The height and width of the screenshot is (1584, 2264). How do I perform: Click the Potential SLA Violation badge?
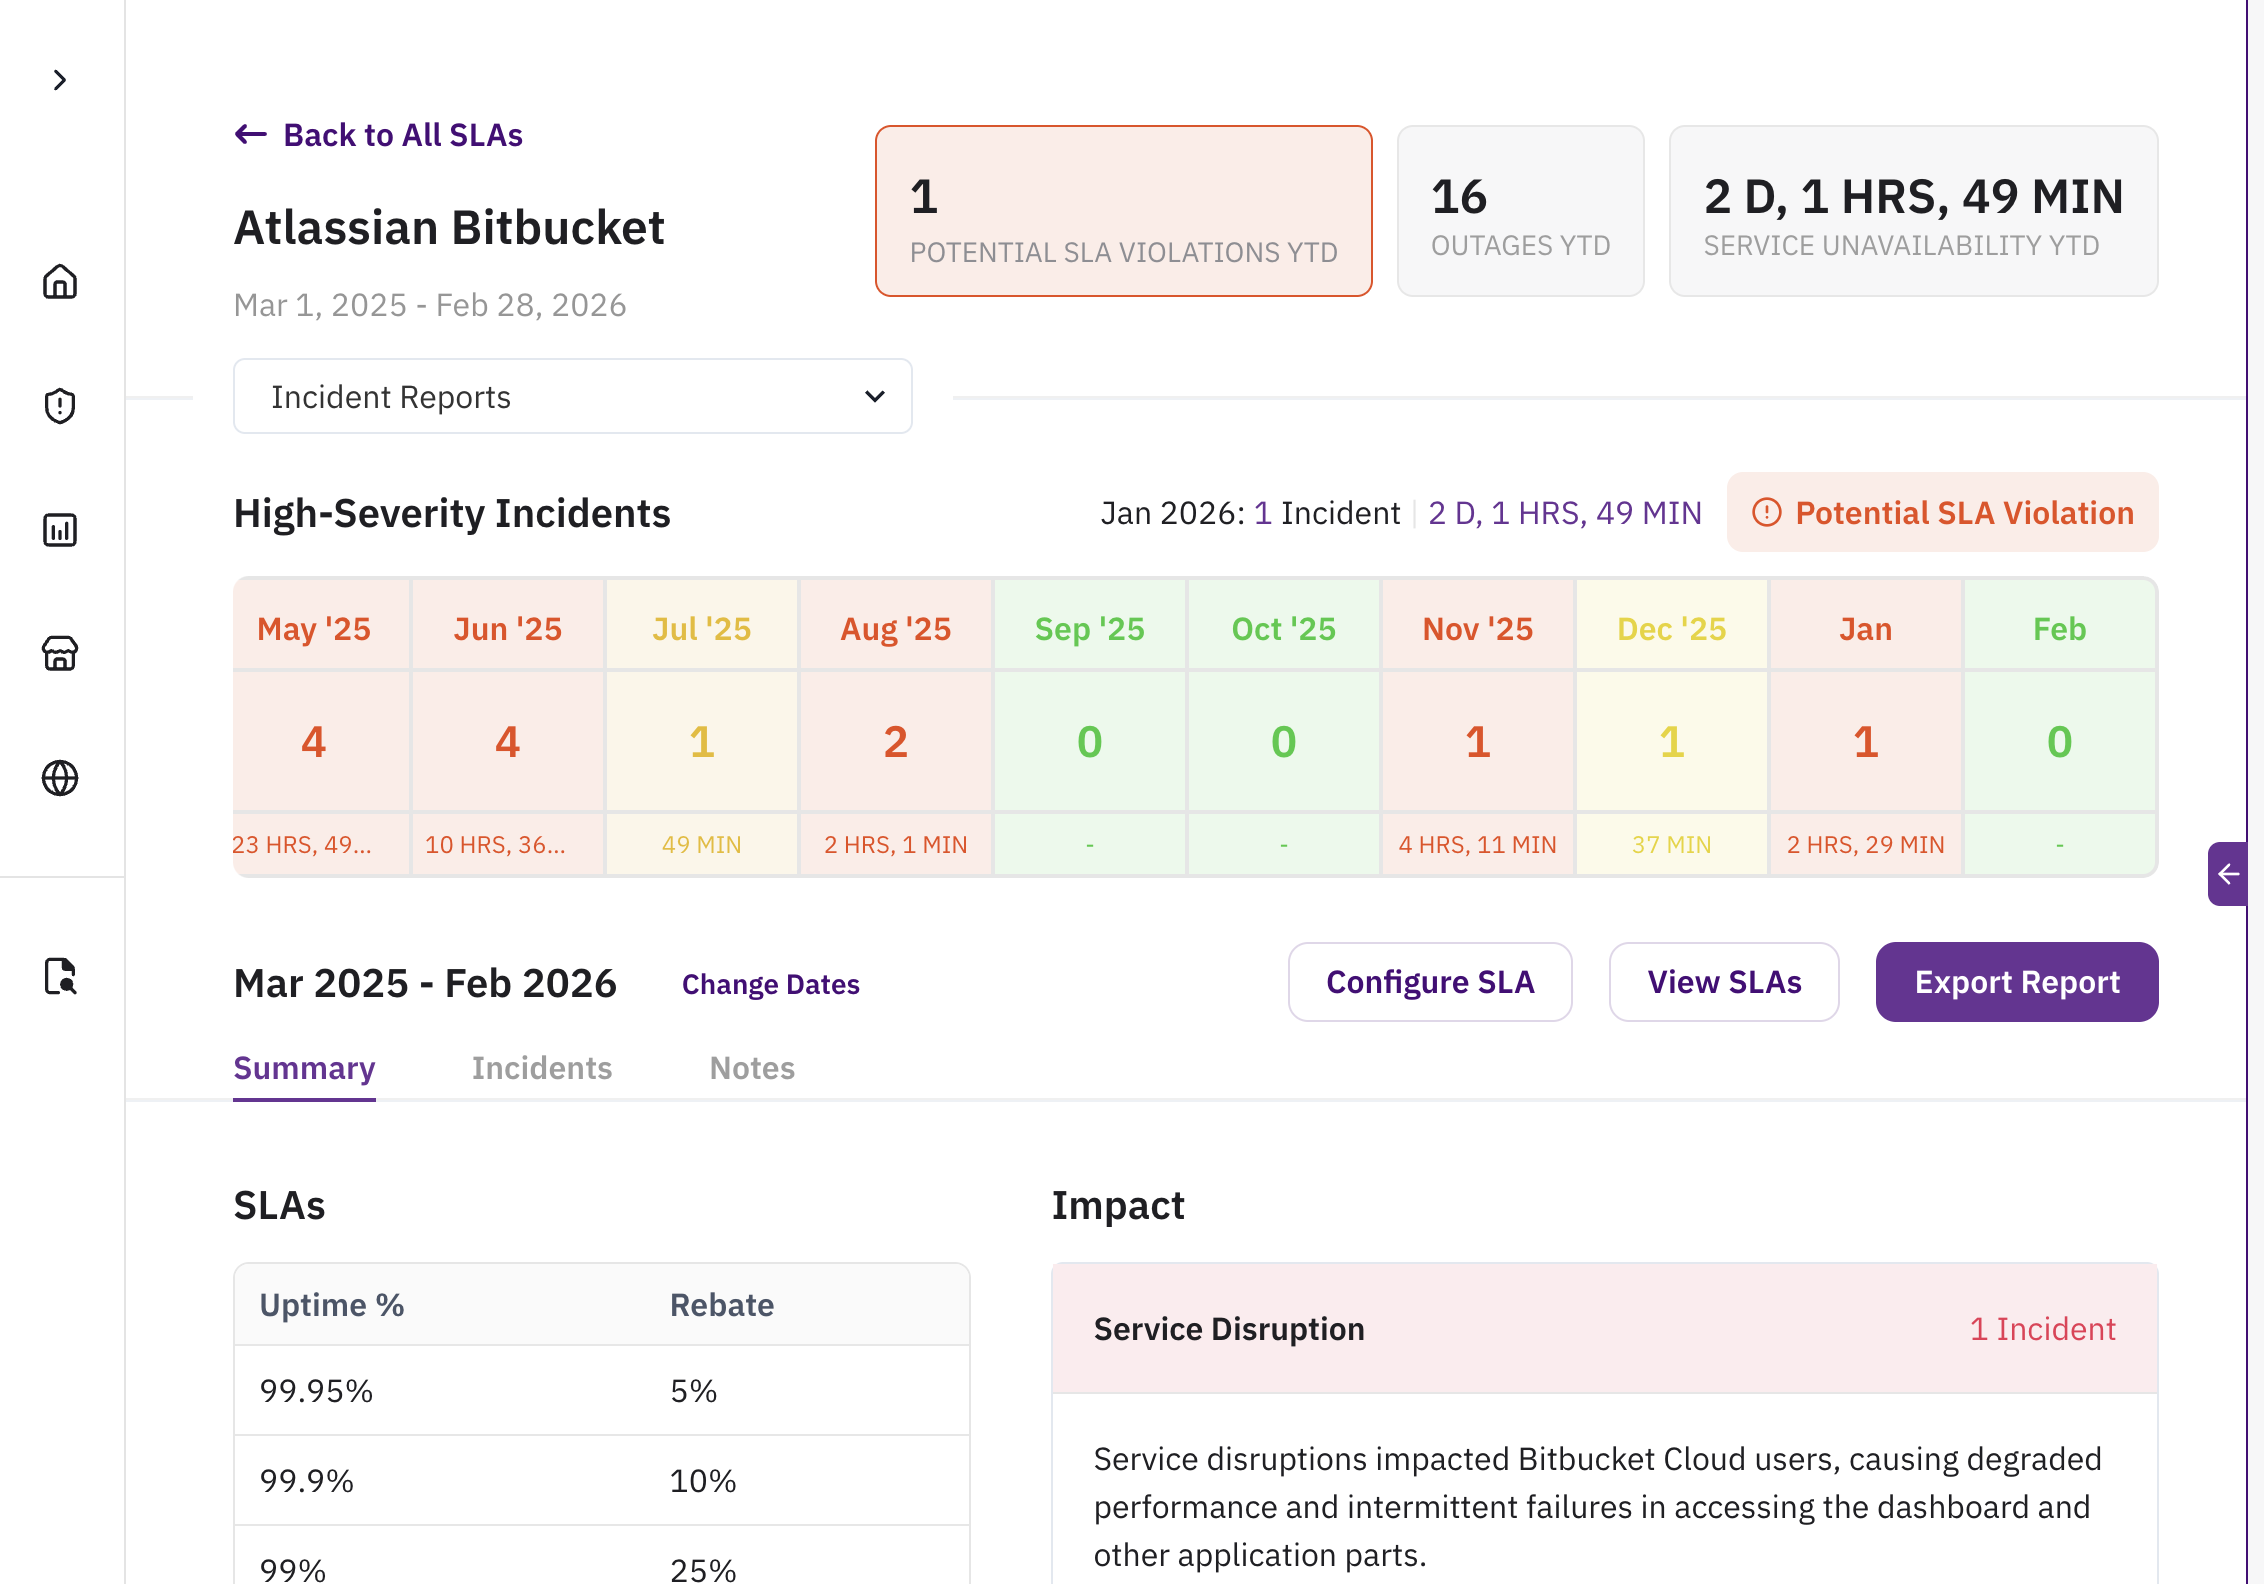1942,513
